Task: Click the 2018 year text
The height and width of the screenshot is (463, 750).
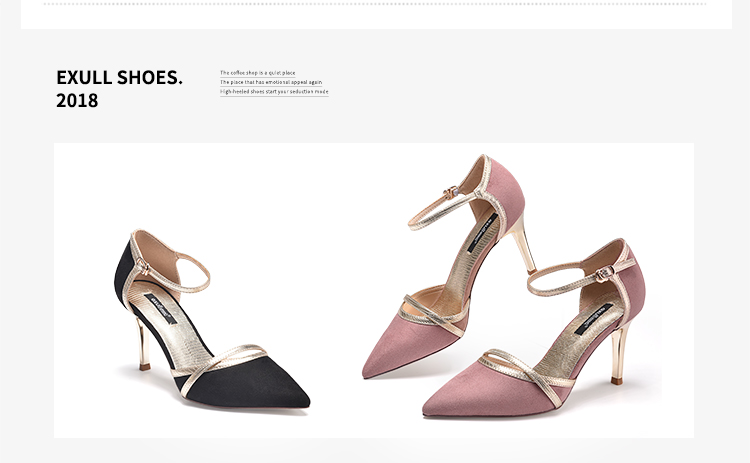Action: (77, 100)
